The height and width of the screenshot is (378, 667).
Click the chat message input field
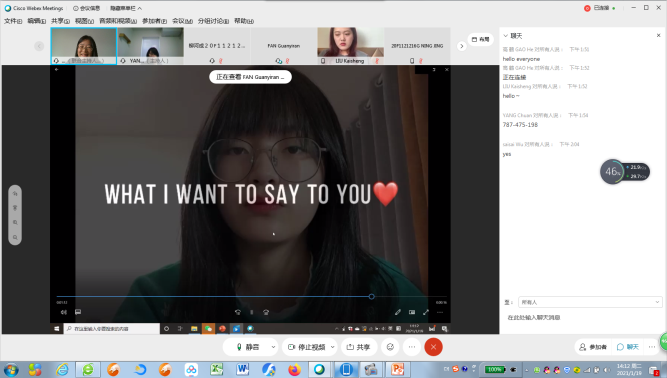coord(583,318)
